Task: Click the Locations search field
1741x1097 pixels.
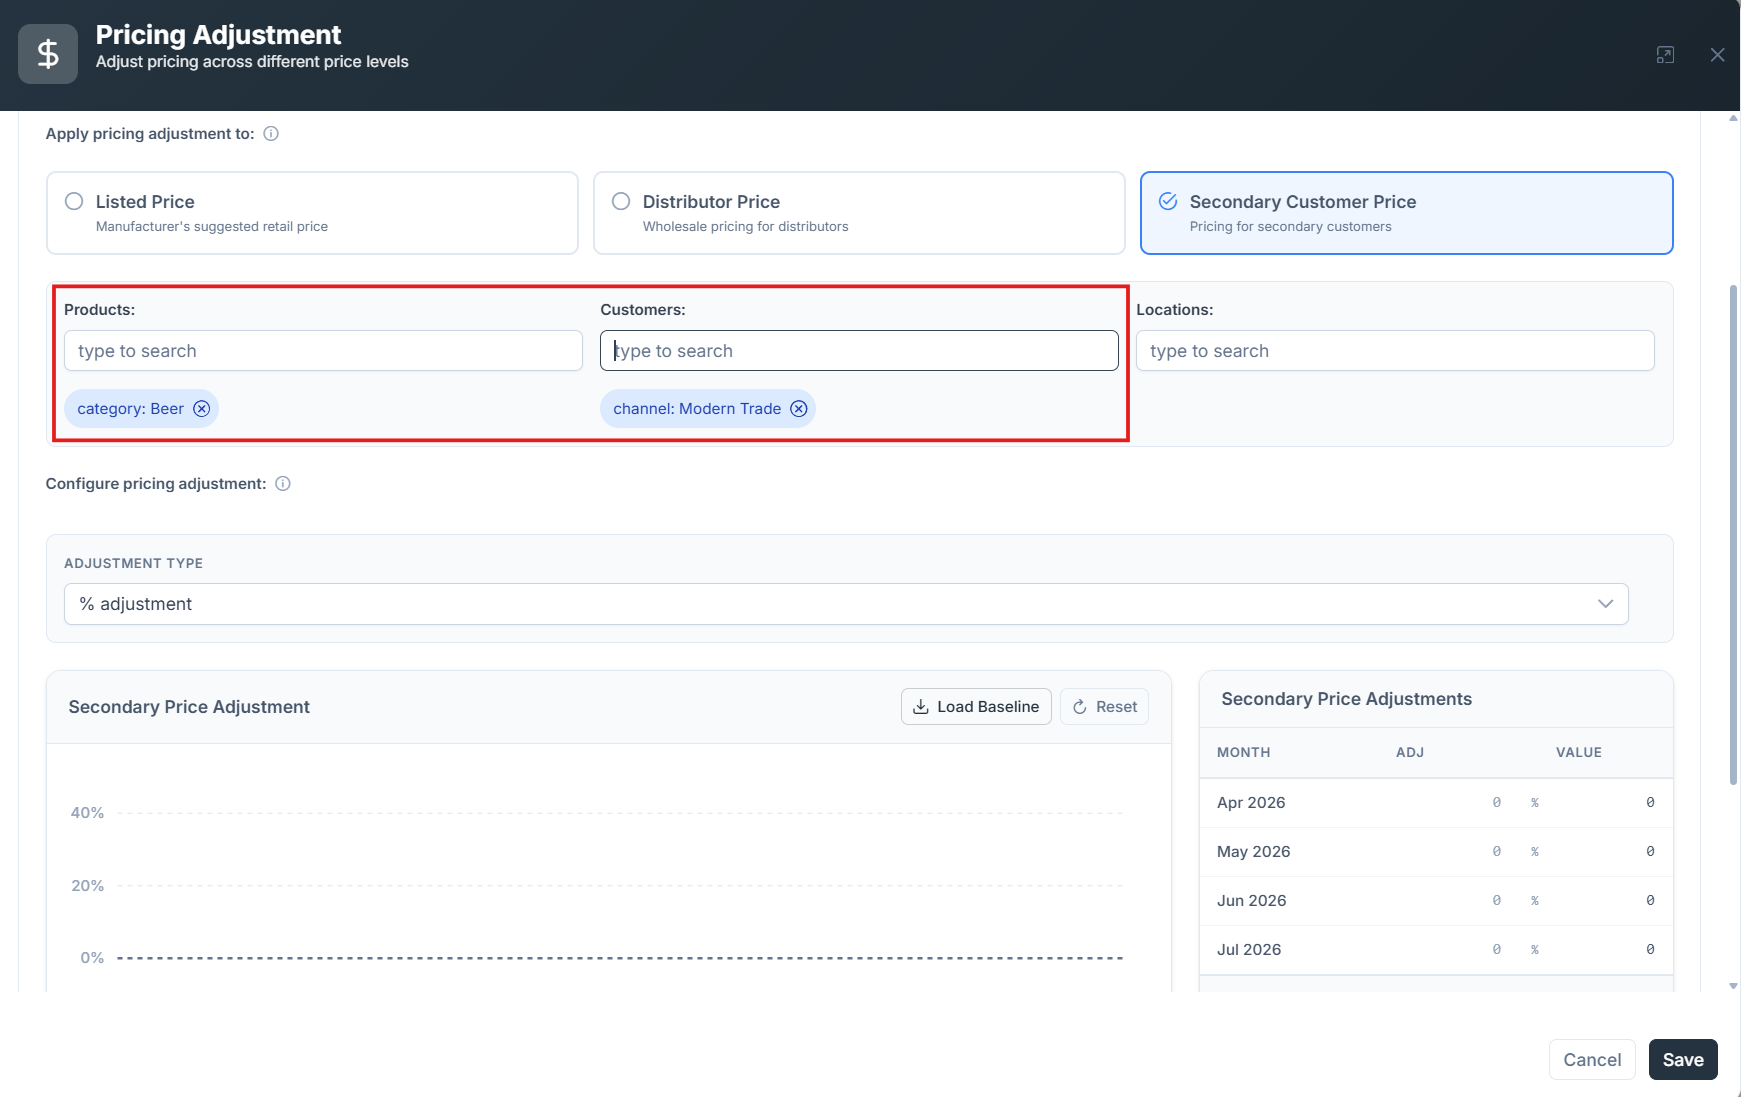Action: [1395, 351]
